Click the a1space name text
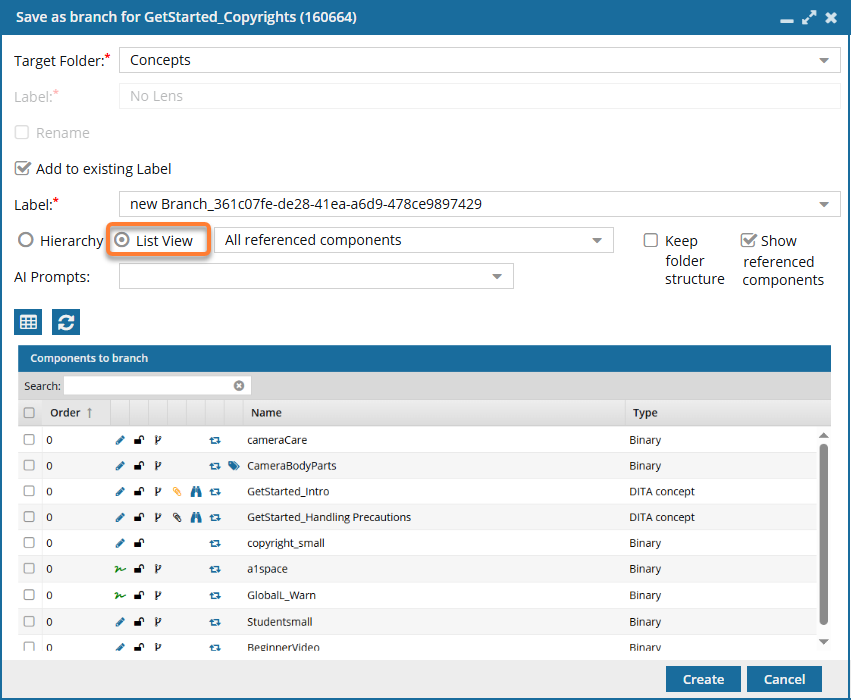This screenshot has width=851, height=700. [x=267, y=569]
